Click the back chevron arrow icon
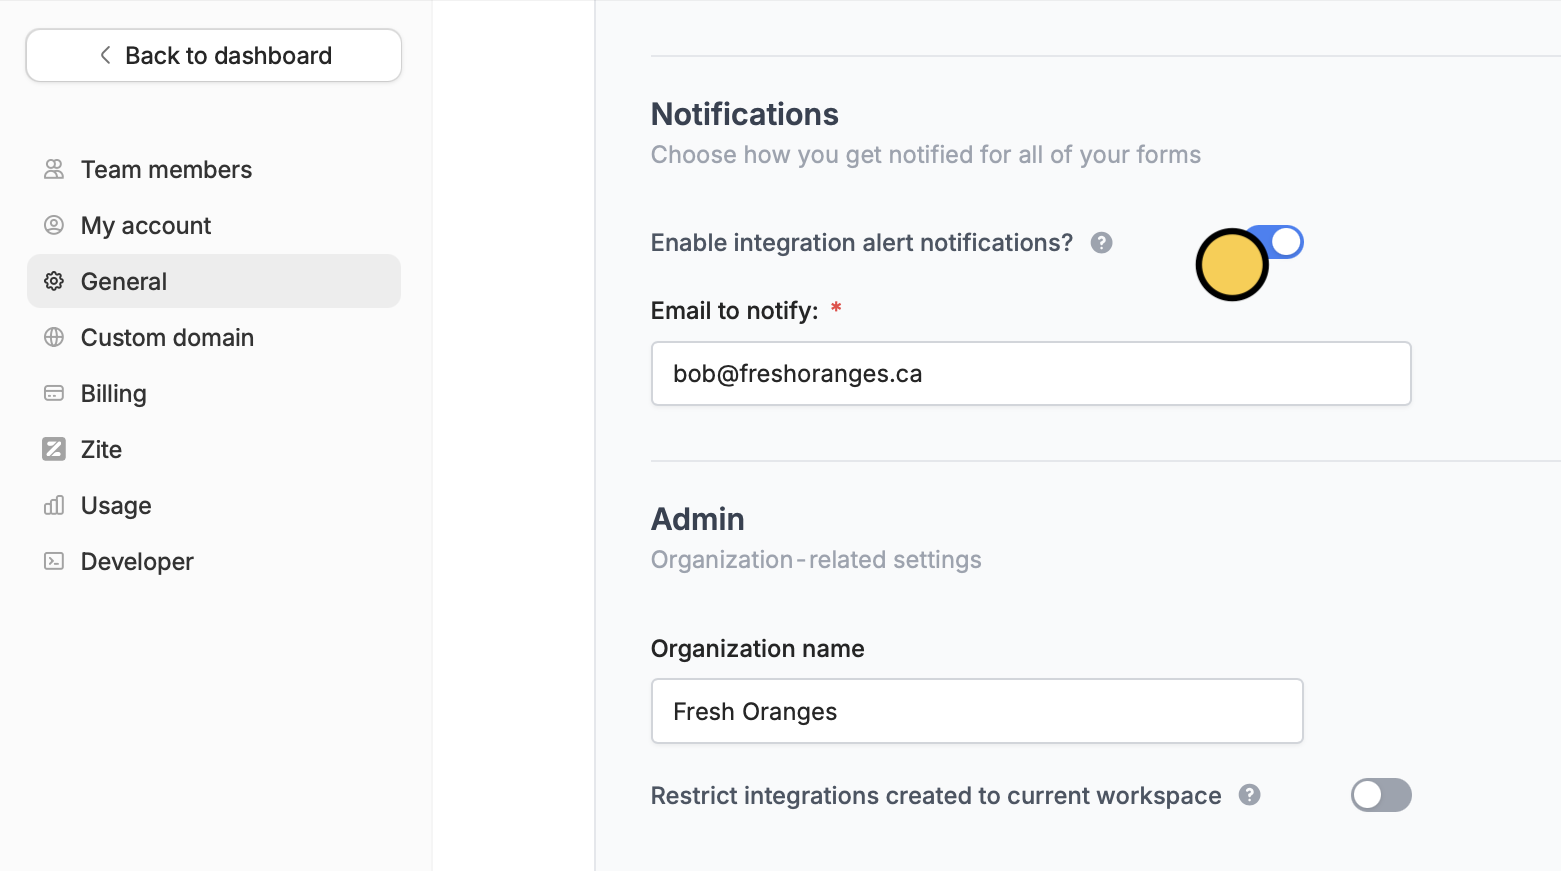 coord(105,55)
